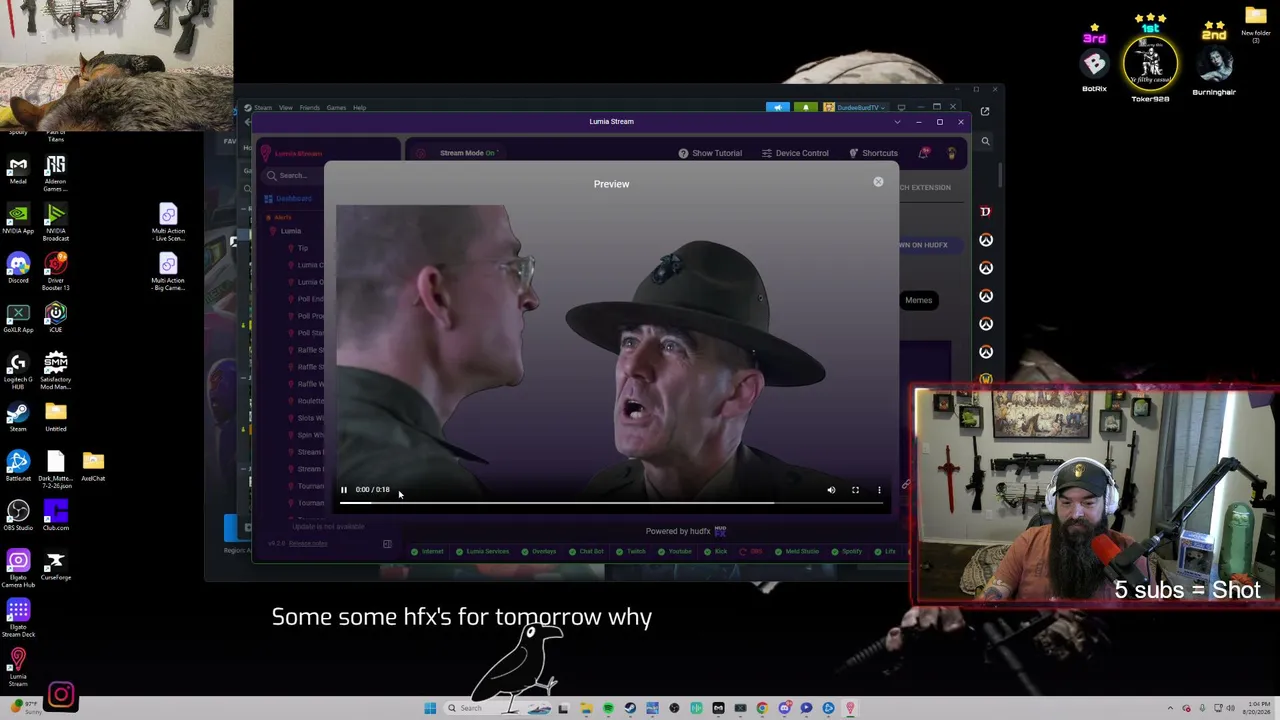
Task: Open the Lumia Stream desktop shortcut
Action: coord(18,667)
